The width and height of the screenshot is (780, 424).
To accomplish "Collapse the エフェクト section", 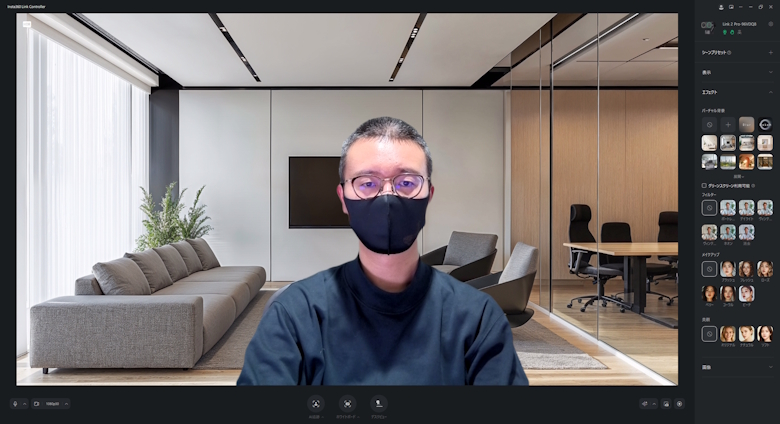I will click(x=771, y=92).
